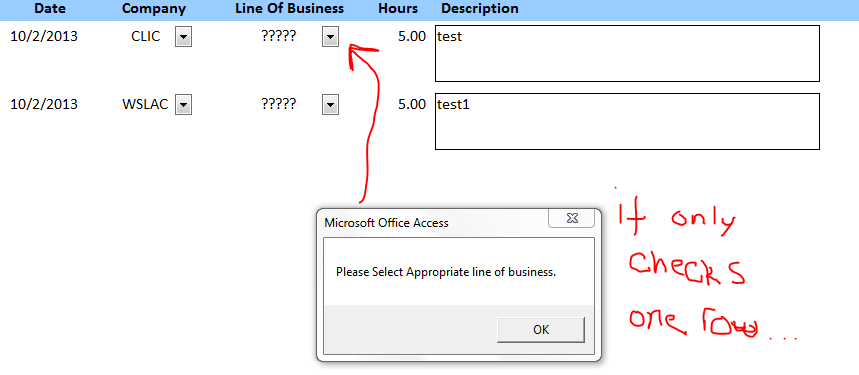Click the Company column header
The width and height of the screenshot is (859, 375).
coord(154,9)
